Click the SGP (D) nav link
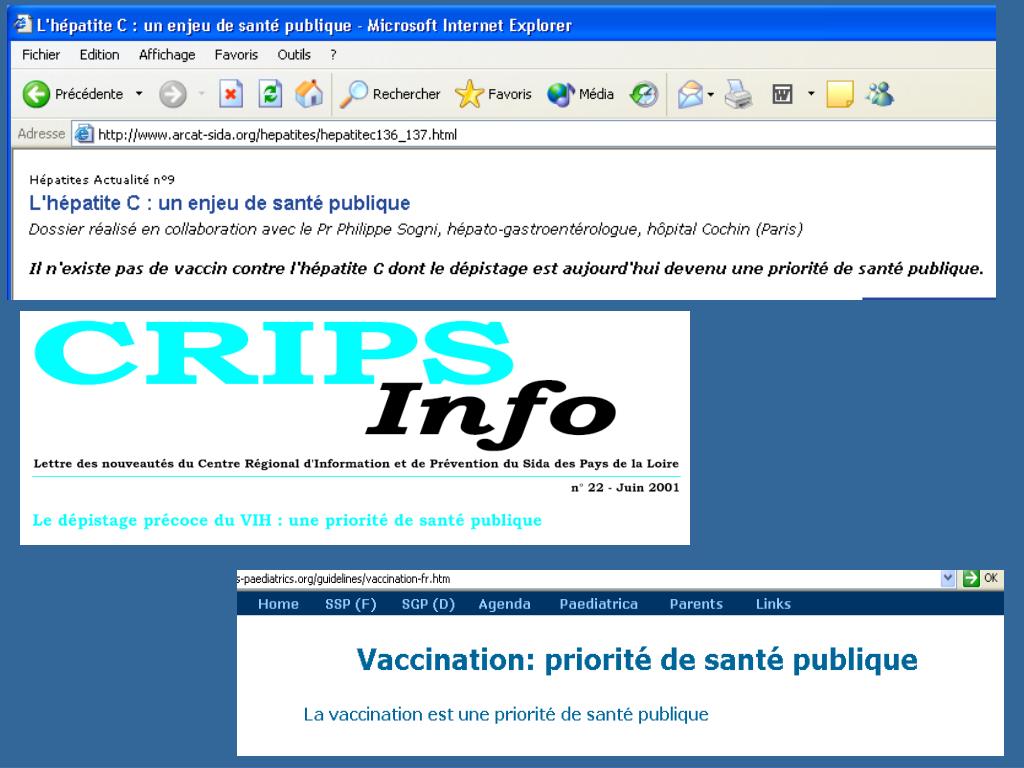This screenshot has width=1024, height=768. 428,604
